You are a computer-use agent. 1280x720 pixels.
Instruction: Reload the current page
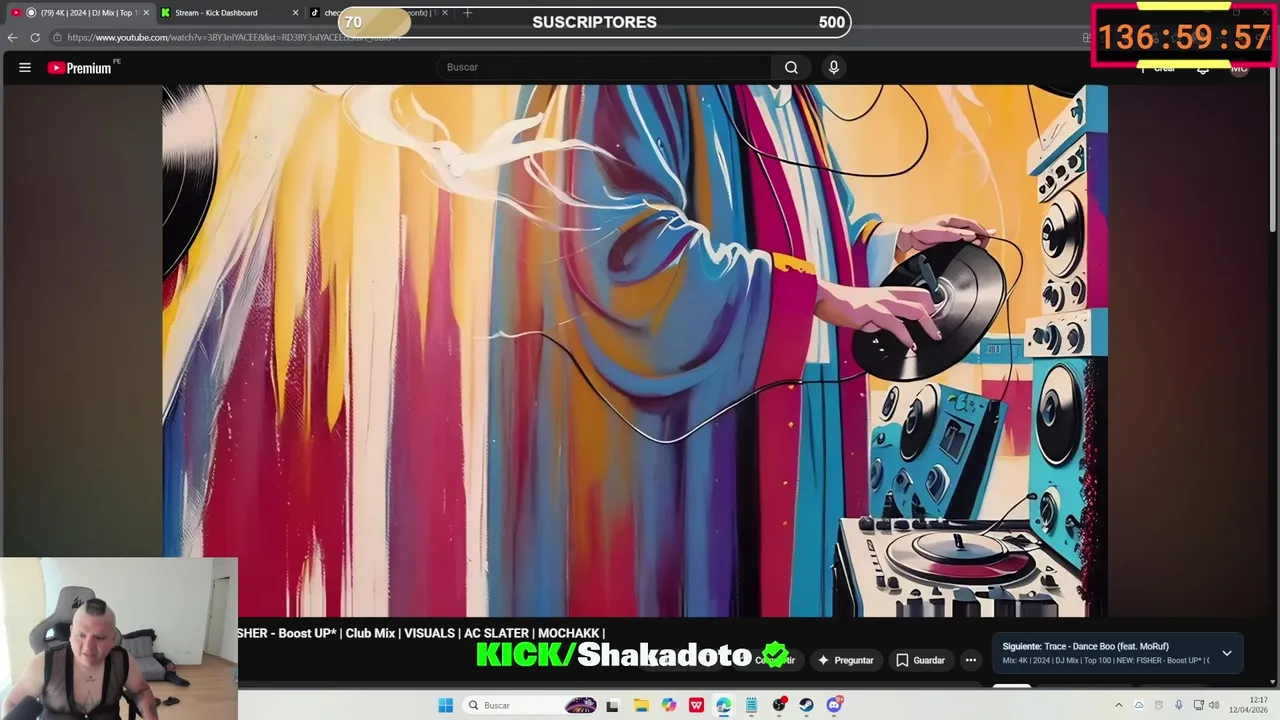pyautogui.click(x=35, y=37)
